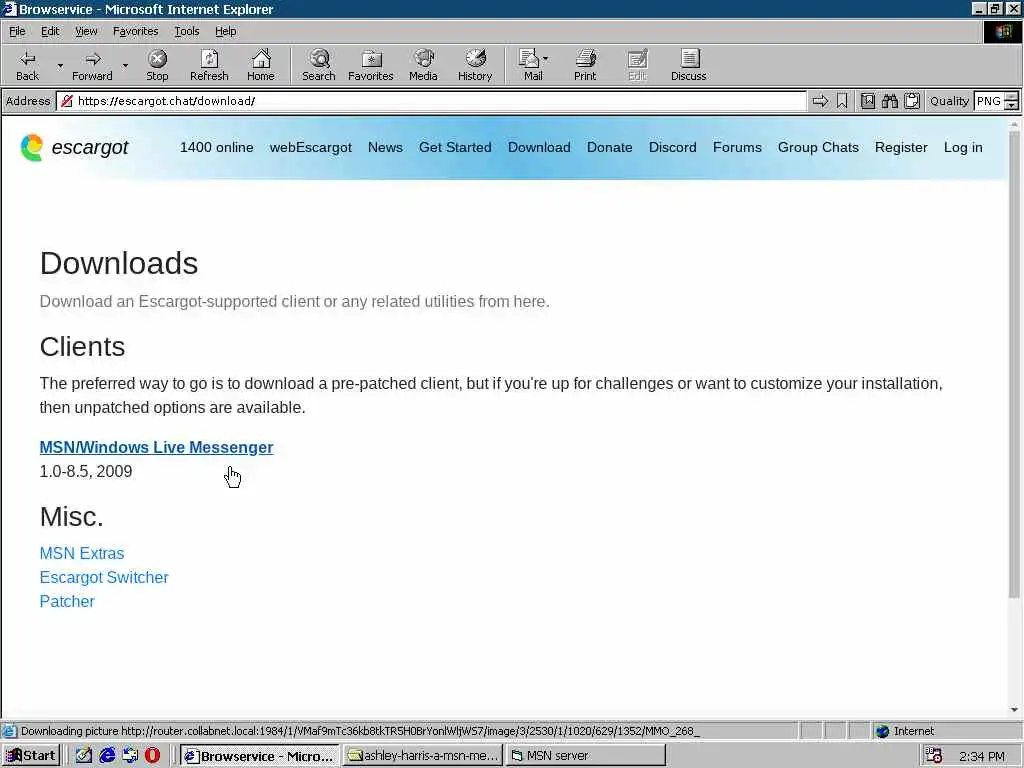Viewport: 1024px width, 768px height.
Task: Open the Discord nav link
Action: pyautogui.click(x=673, y=148)
